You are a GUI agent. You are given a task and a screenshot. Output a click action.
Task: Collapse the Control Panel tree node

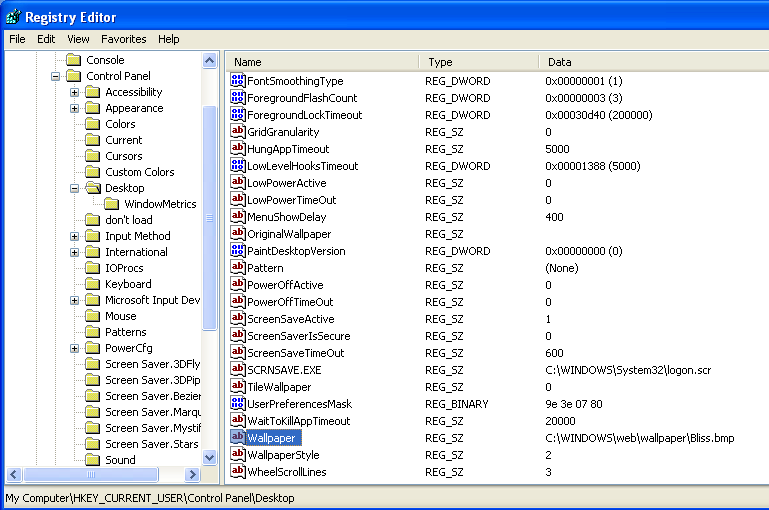pos(55,76)
